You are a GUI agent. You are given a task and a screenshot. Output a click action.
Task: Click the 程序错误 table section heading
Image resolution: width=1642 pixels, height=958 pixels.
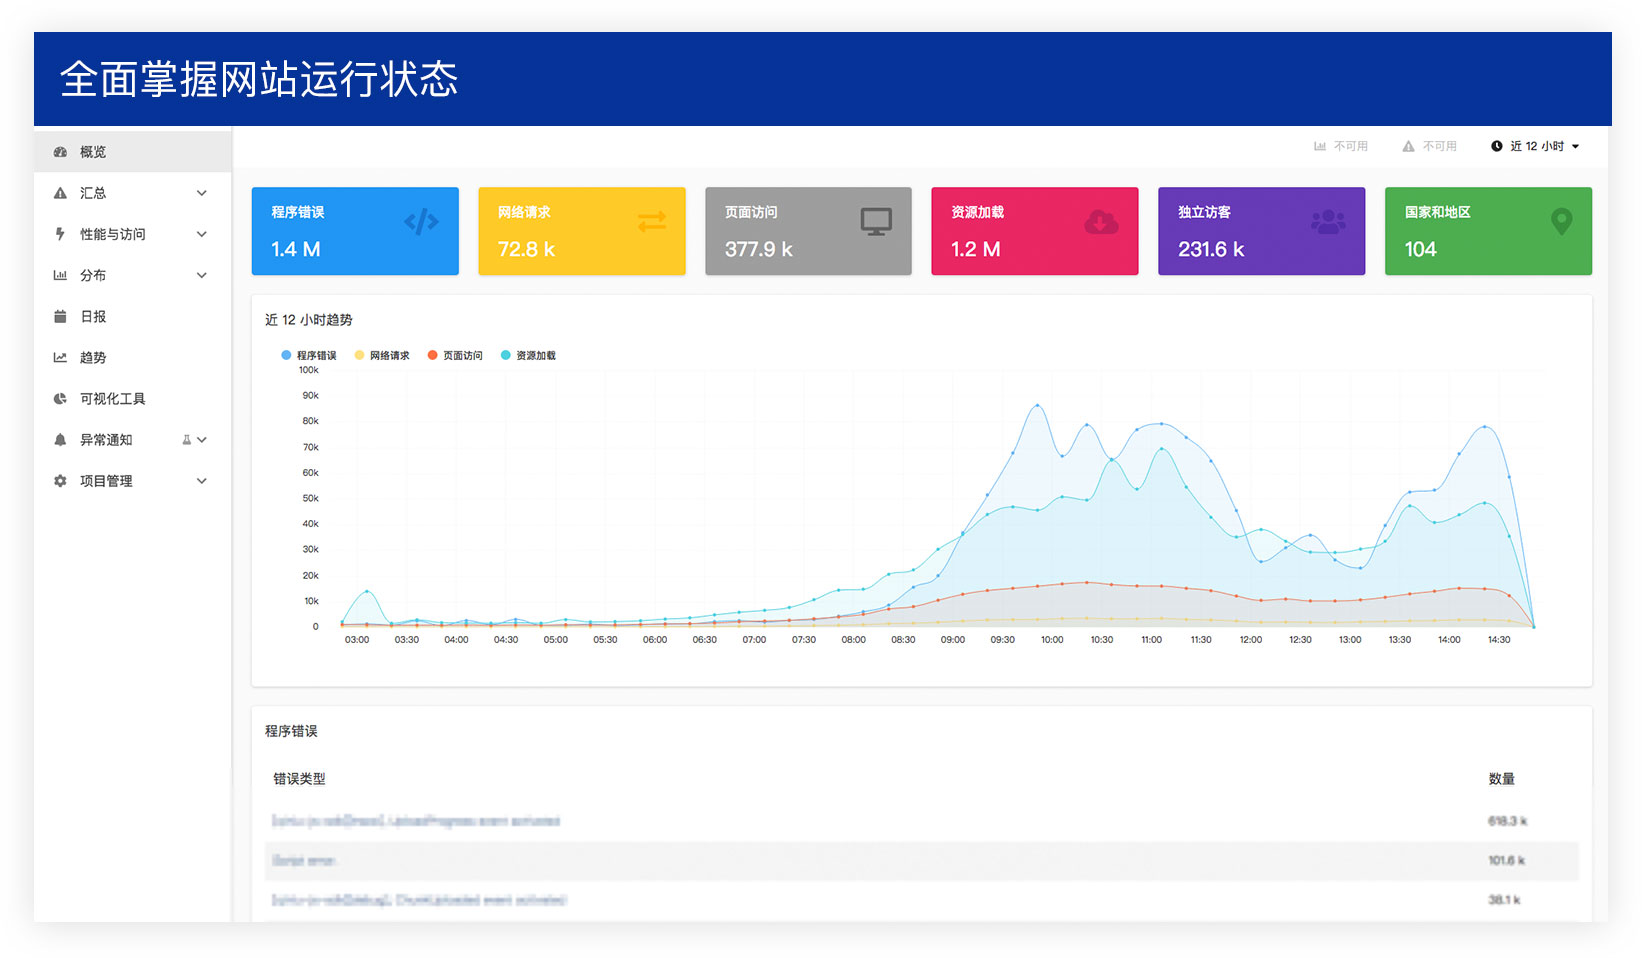[x=291, y=731]
